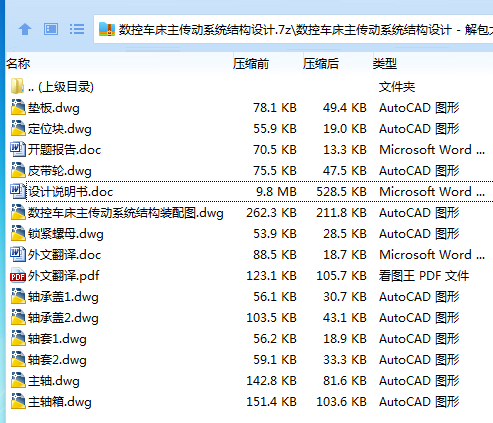493x423 pixels.
Task: Select the assembly drawing 装配图.dwg icon
Action: tap(18, 212)
